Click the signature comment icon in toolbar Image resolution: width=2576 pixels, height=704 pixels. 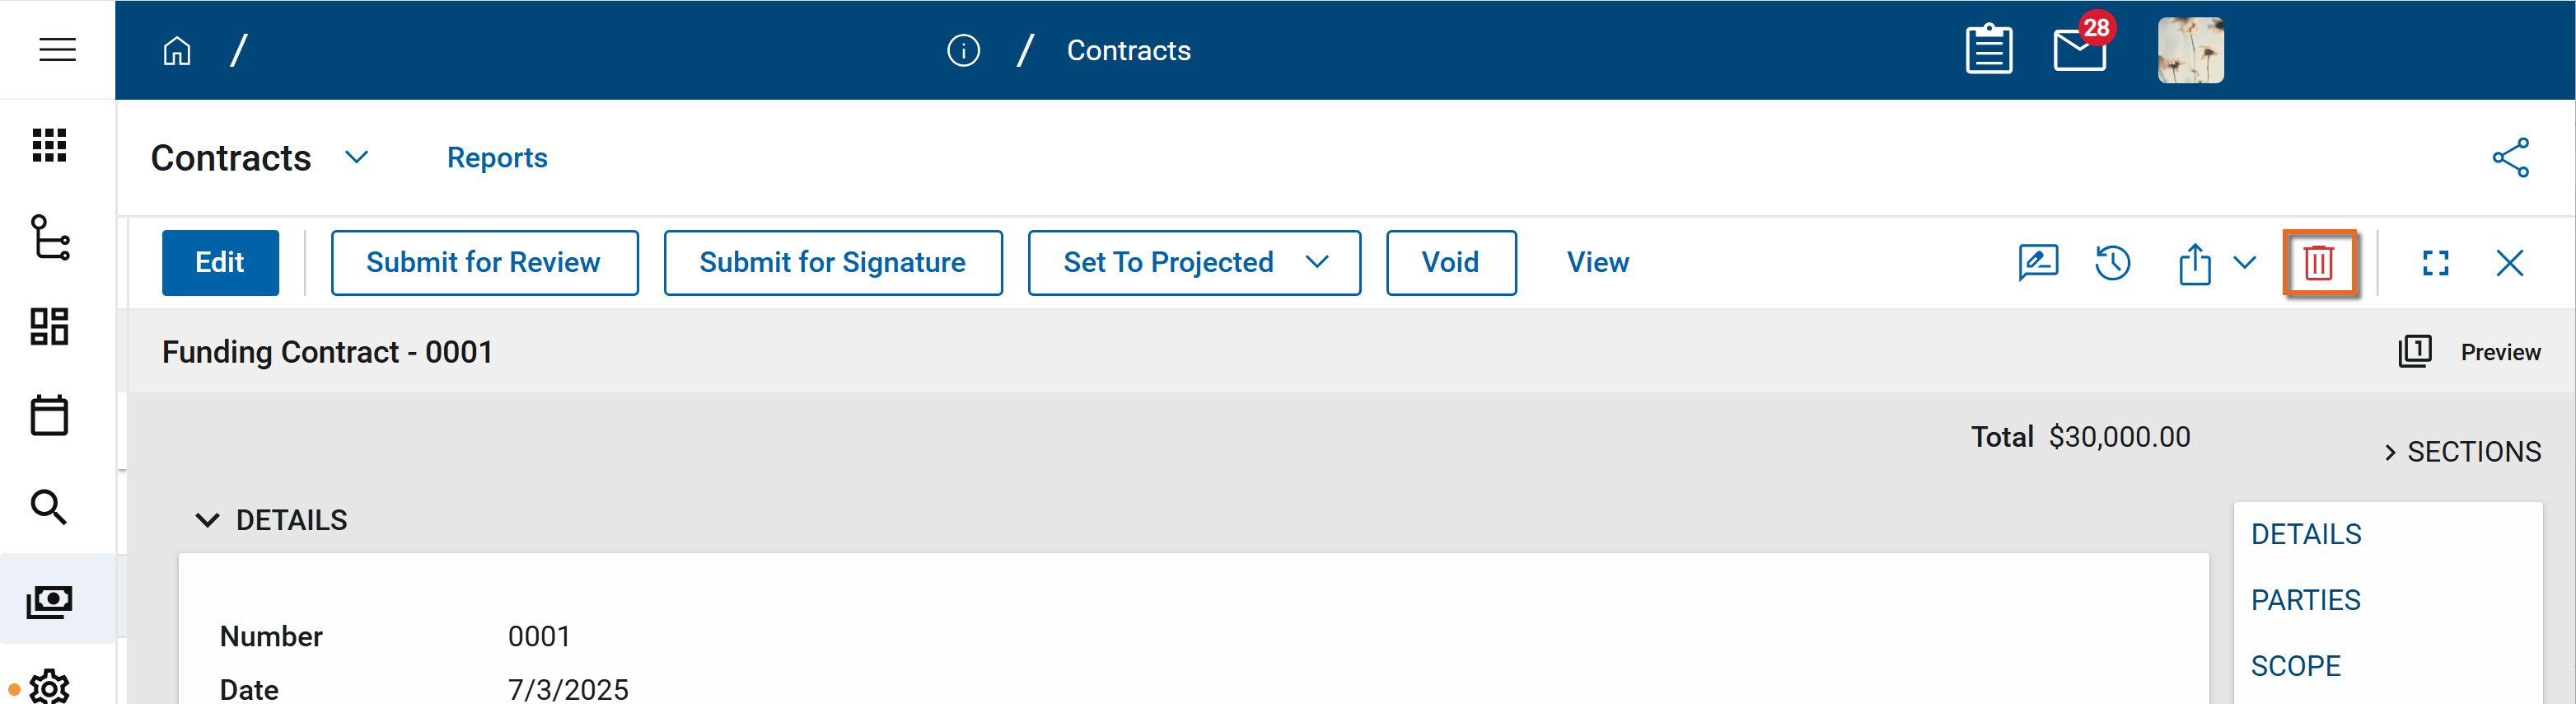click(x=2038, y=263)
